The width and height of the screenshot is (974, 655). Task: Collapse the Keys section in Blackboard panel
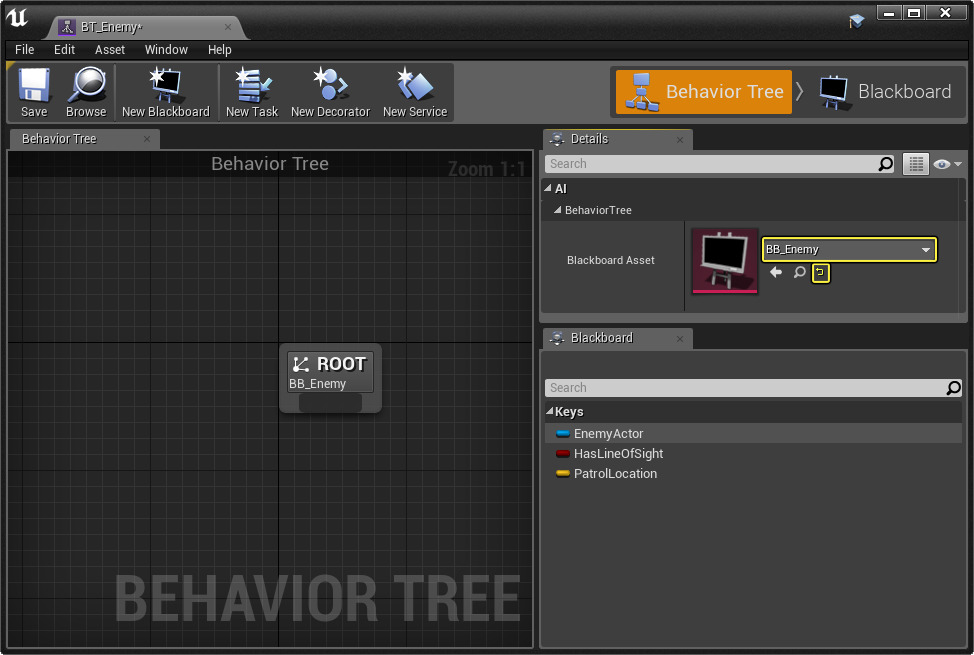(x=549, y=412)
